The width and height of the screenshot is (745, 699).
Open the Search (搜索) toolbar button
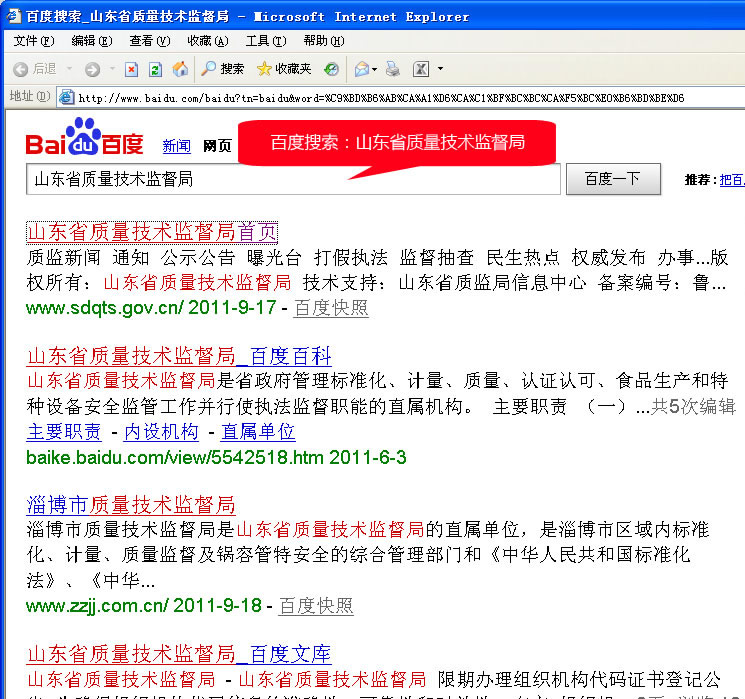222,69
